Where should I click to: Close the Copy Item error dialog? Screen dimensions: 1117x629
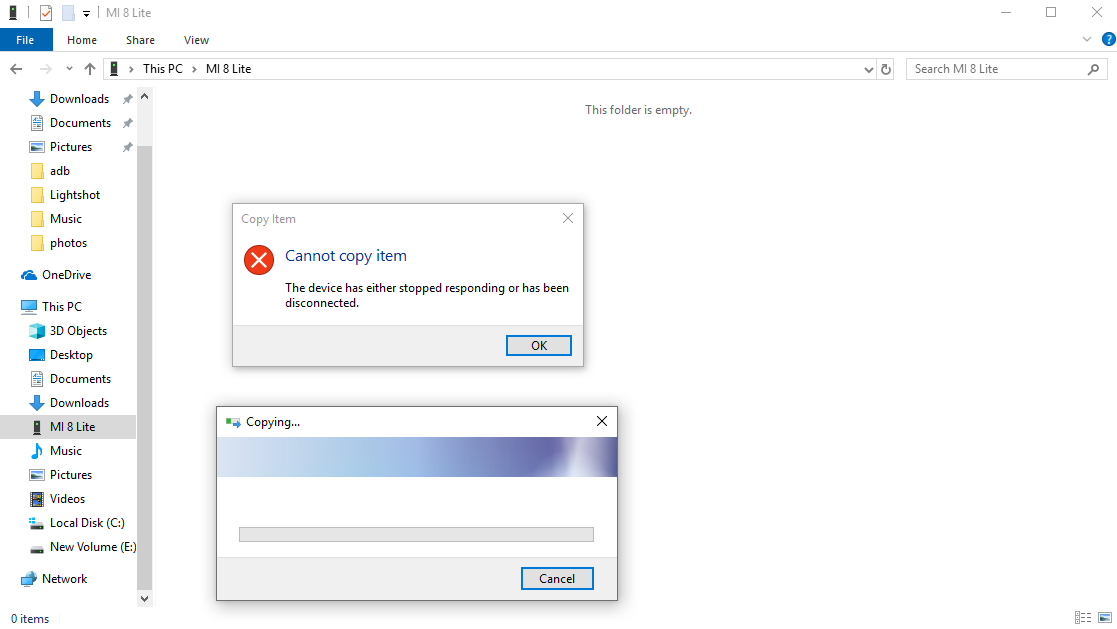coord(568,218)
